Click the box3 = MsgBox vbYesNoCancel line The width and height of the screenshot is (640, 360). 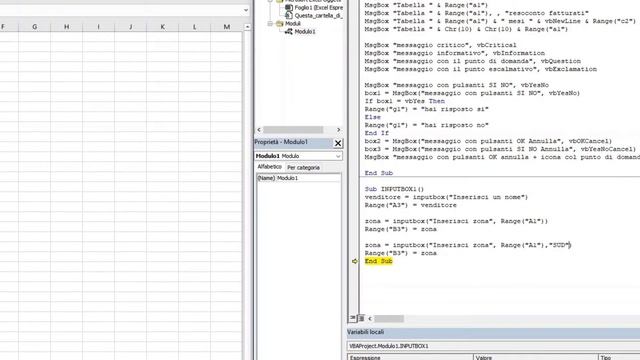pos(500,149)
